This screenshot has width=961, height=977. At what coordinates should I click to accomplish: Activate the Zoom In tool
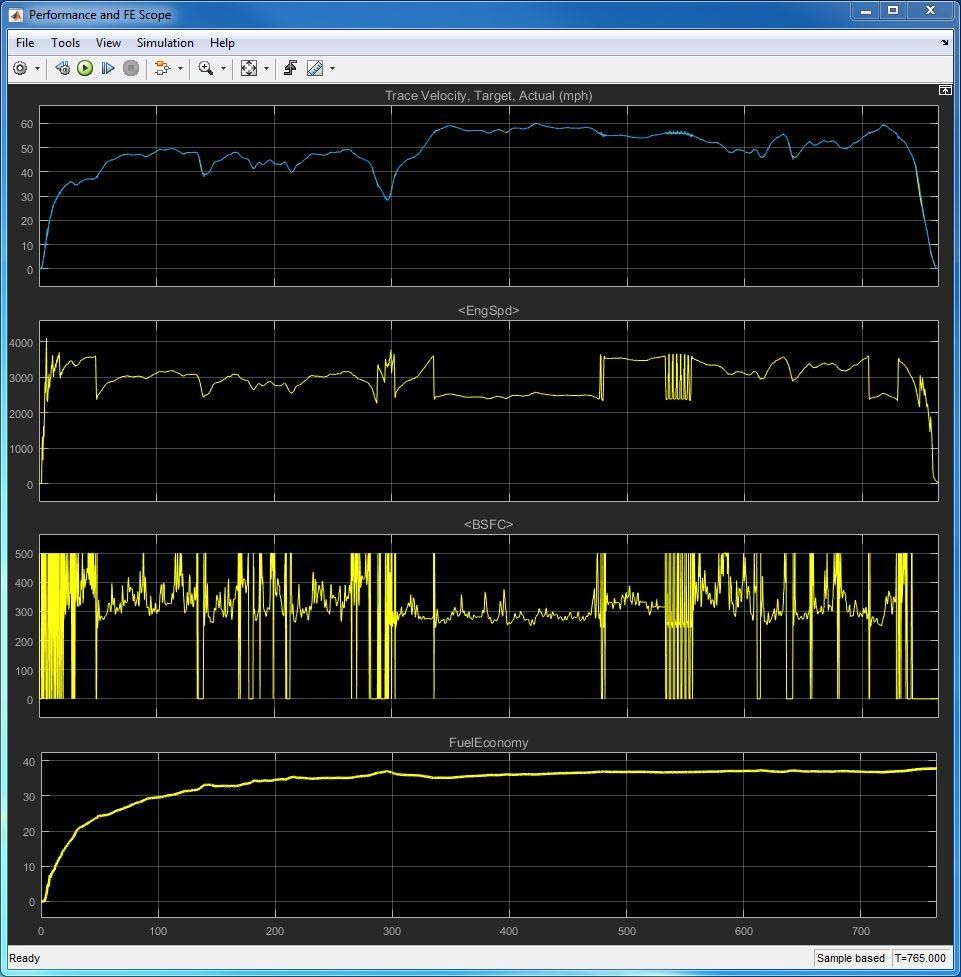(204, 68)
